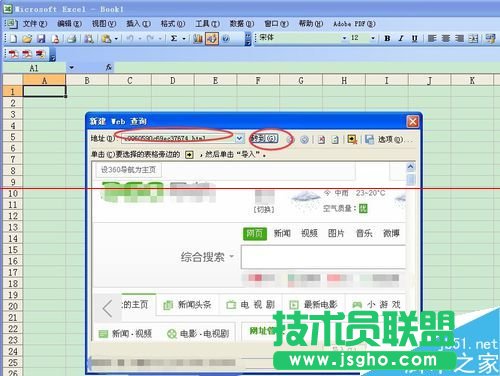Click the Open file icon
This screenshot has height=376, width=500.
[27, 39]
